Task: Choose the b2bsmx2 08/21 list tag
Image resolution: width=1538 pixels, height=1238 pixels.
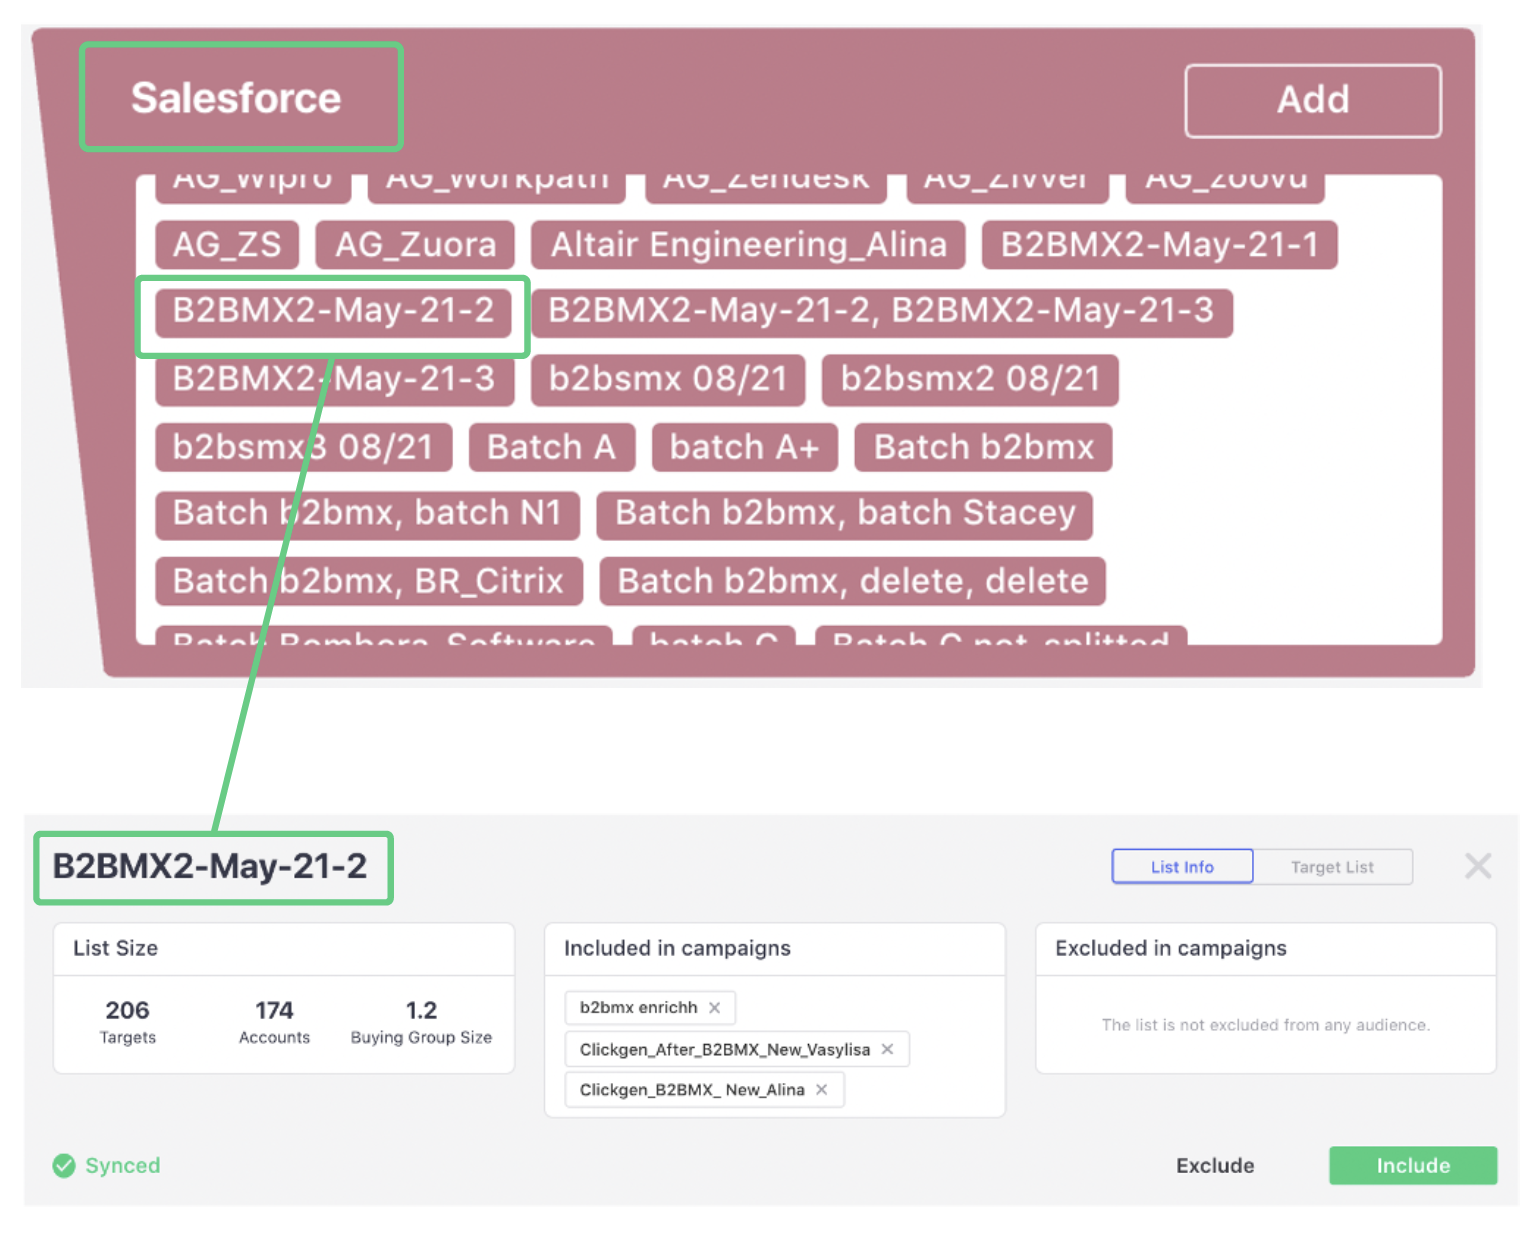Action: pyautogui.click(x=969, y=379)
